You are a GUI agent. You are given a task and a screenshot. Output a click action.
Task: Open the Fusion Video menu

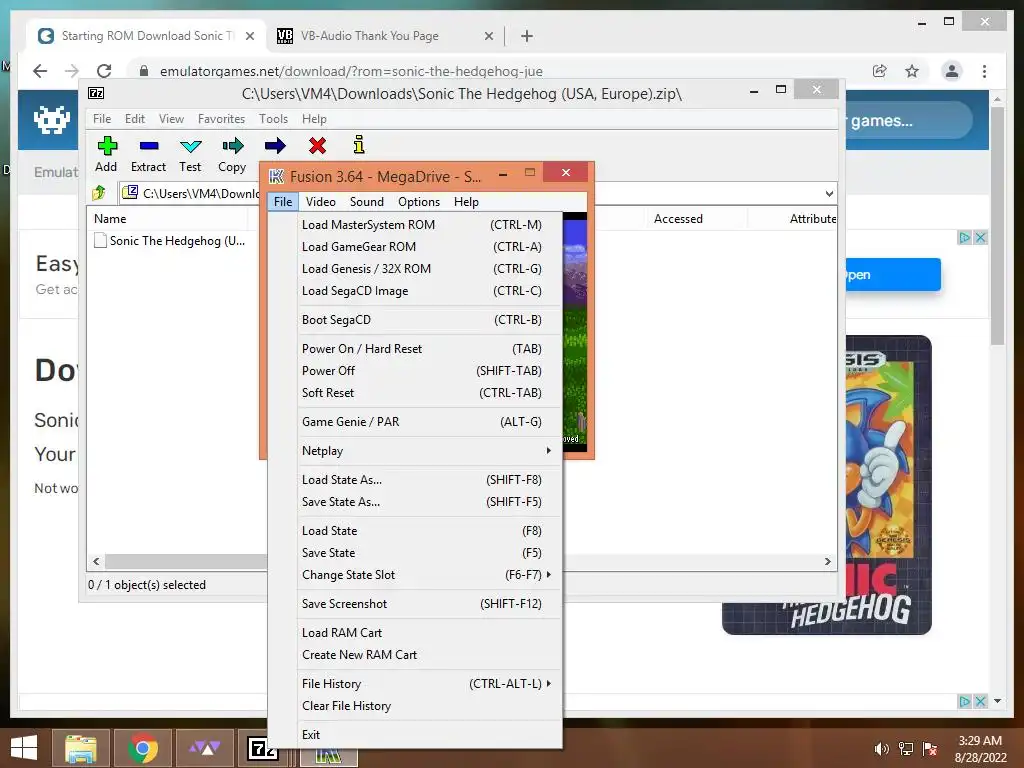321,202
